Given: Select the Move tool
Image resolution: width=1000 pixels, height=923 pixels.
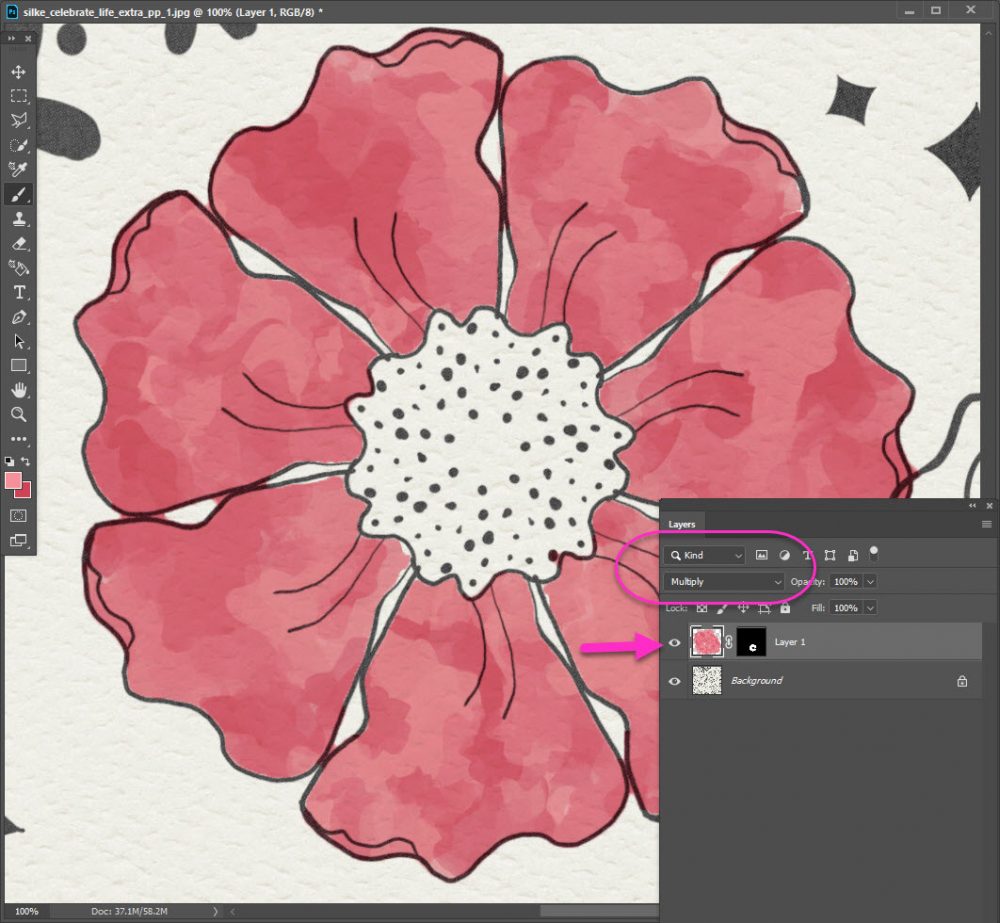Looking at the screenshot, I should [x=19, y=72].
